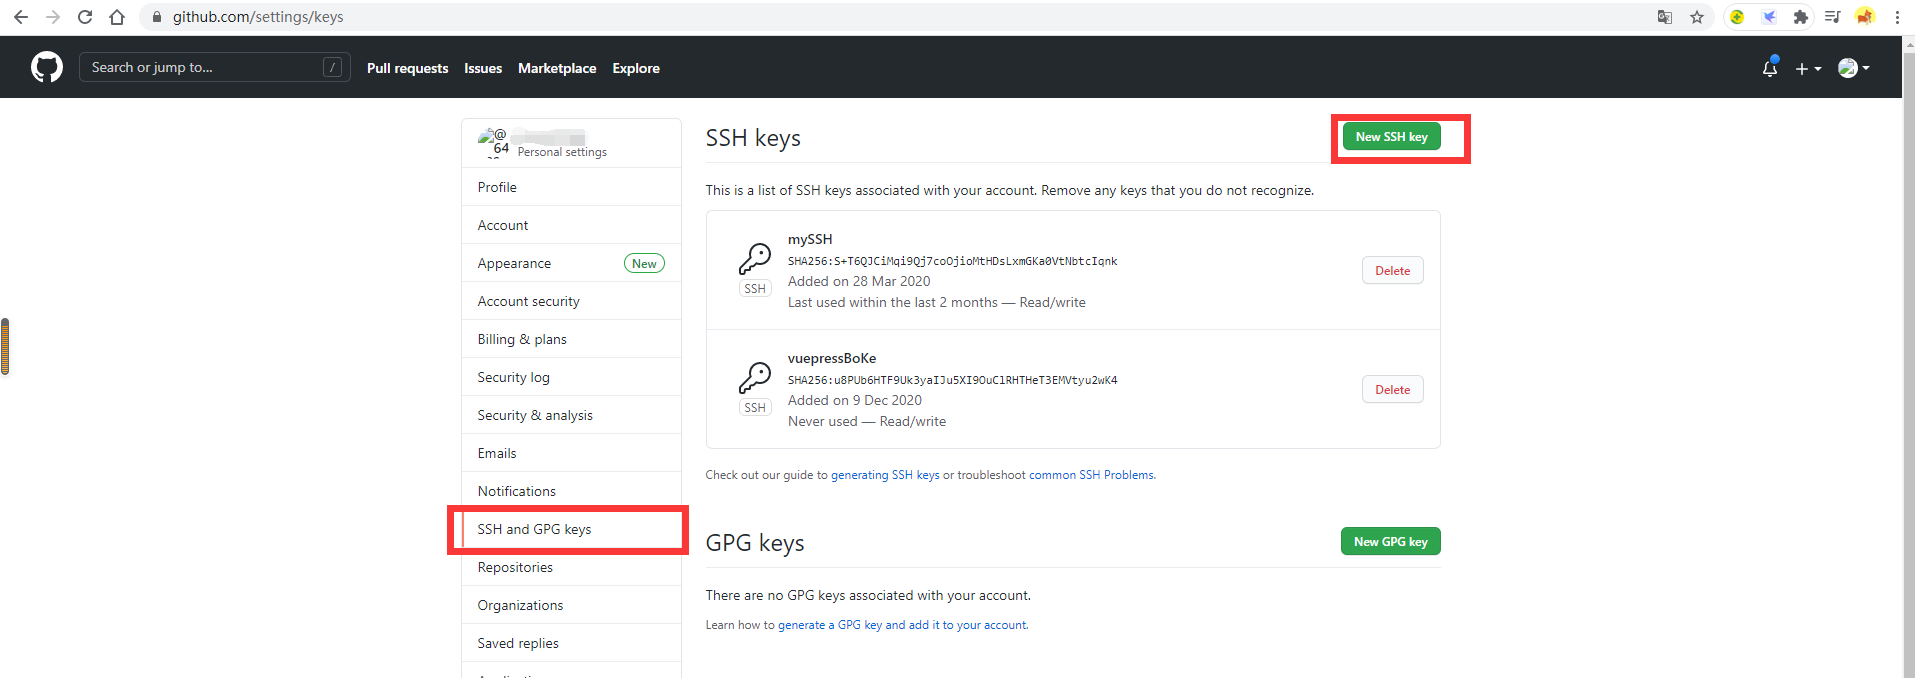The height and width of the screenshot is (678, 1915).
Task: Click the blue bird extension icon
Action: [1769, 17]
